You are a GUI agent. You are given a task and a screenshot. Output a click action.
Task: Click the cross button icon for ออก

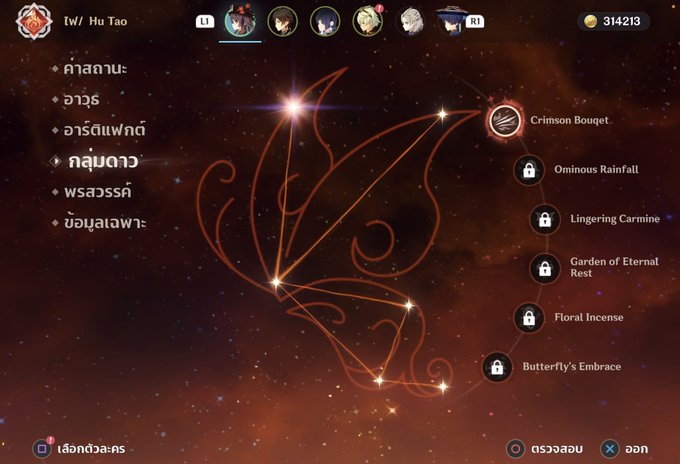(x=610, y=448)
